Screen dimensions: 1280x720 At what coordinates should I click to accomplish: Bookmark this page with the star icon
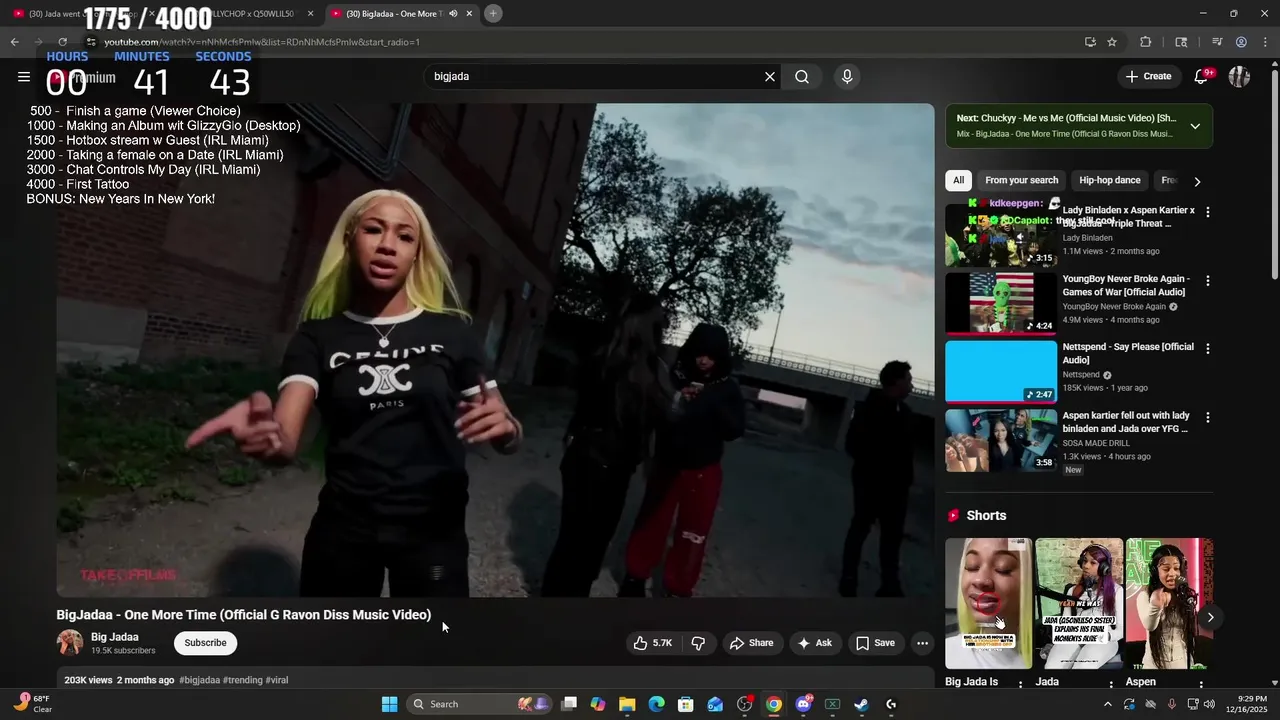point(1112,42)
